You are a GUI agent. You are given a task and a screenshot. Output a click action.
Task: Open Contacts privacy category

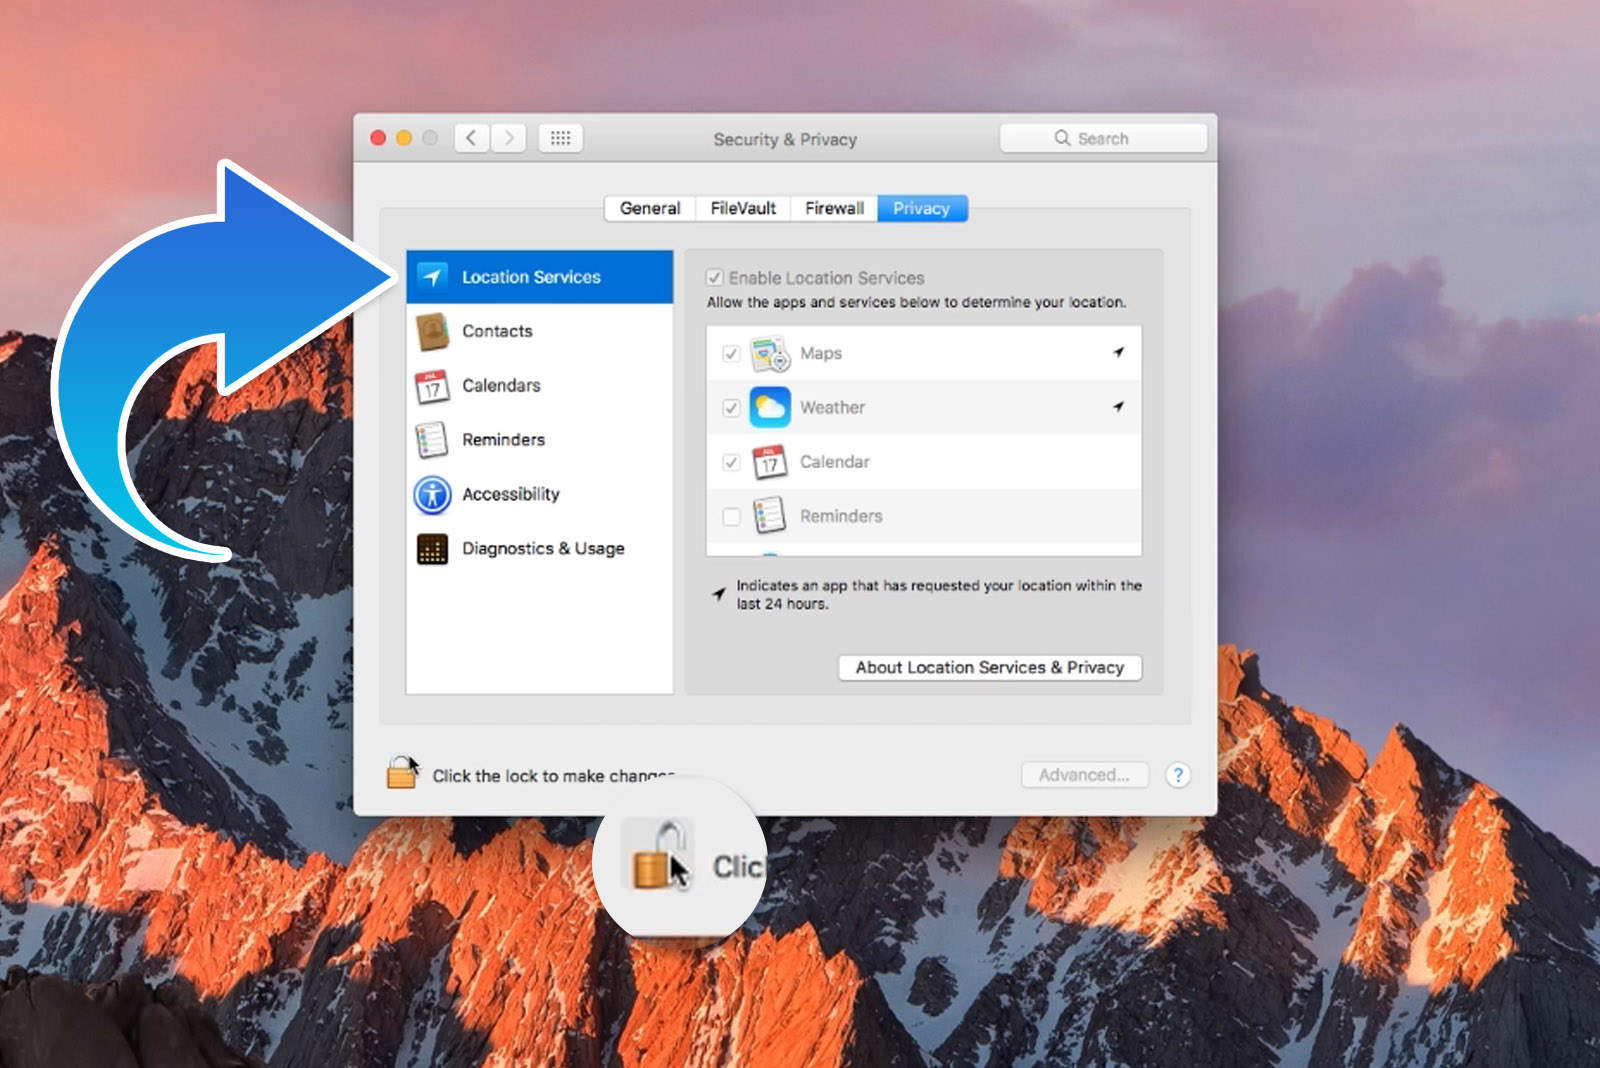pos(496,331)
